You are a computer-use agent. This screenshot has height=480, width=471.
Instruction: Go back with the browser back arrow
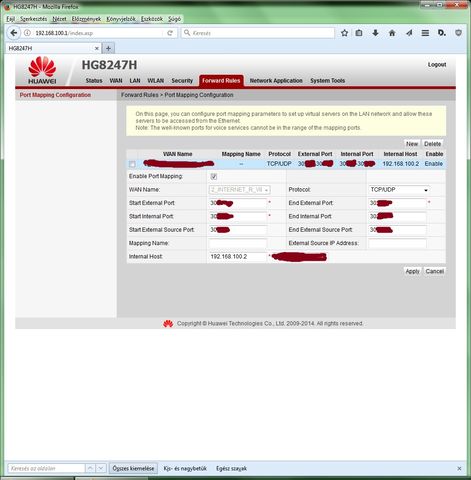pos(14,33)
